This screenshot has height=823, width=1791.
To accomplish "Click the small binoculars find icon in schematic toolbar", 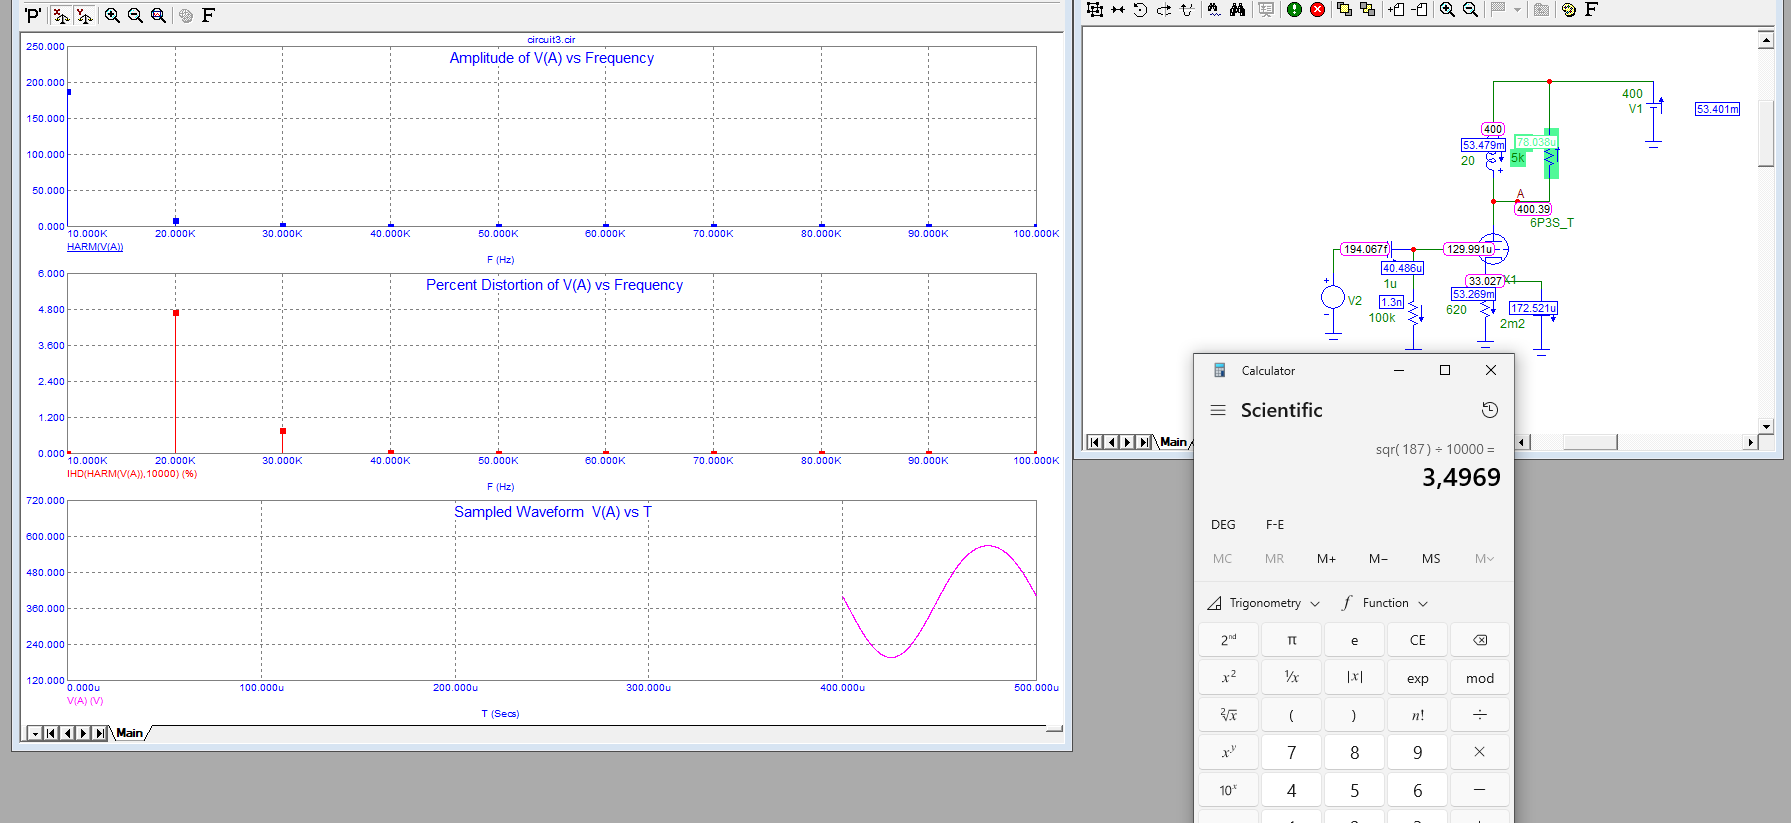I will point(1213,9).
